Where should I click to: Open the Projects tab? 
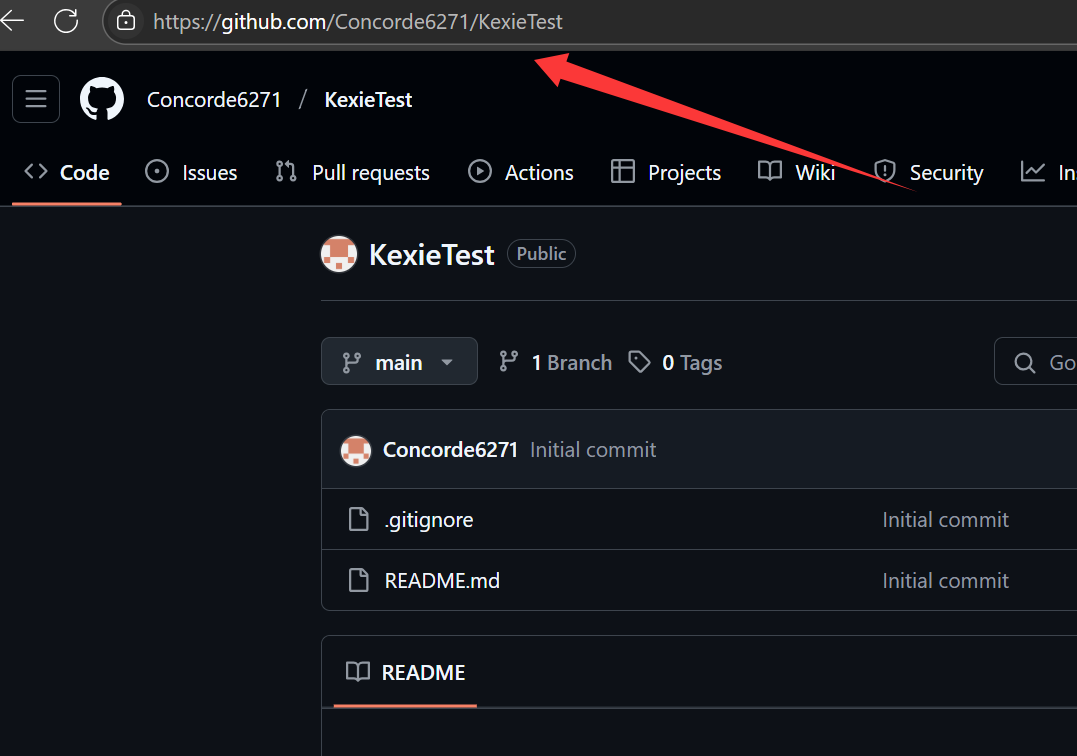[666, 172]
